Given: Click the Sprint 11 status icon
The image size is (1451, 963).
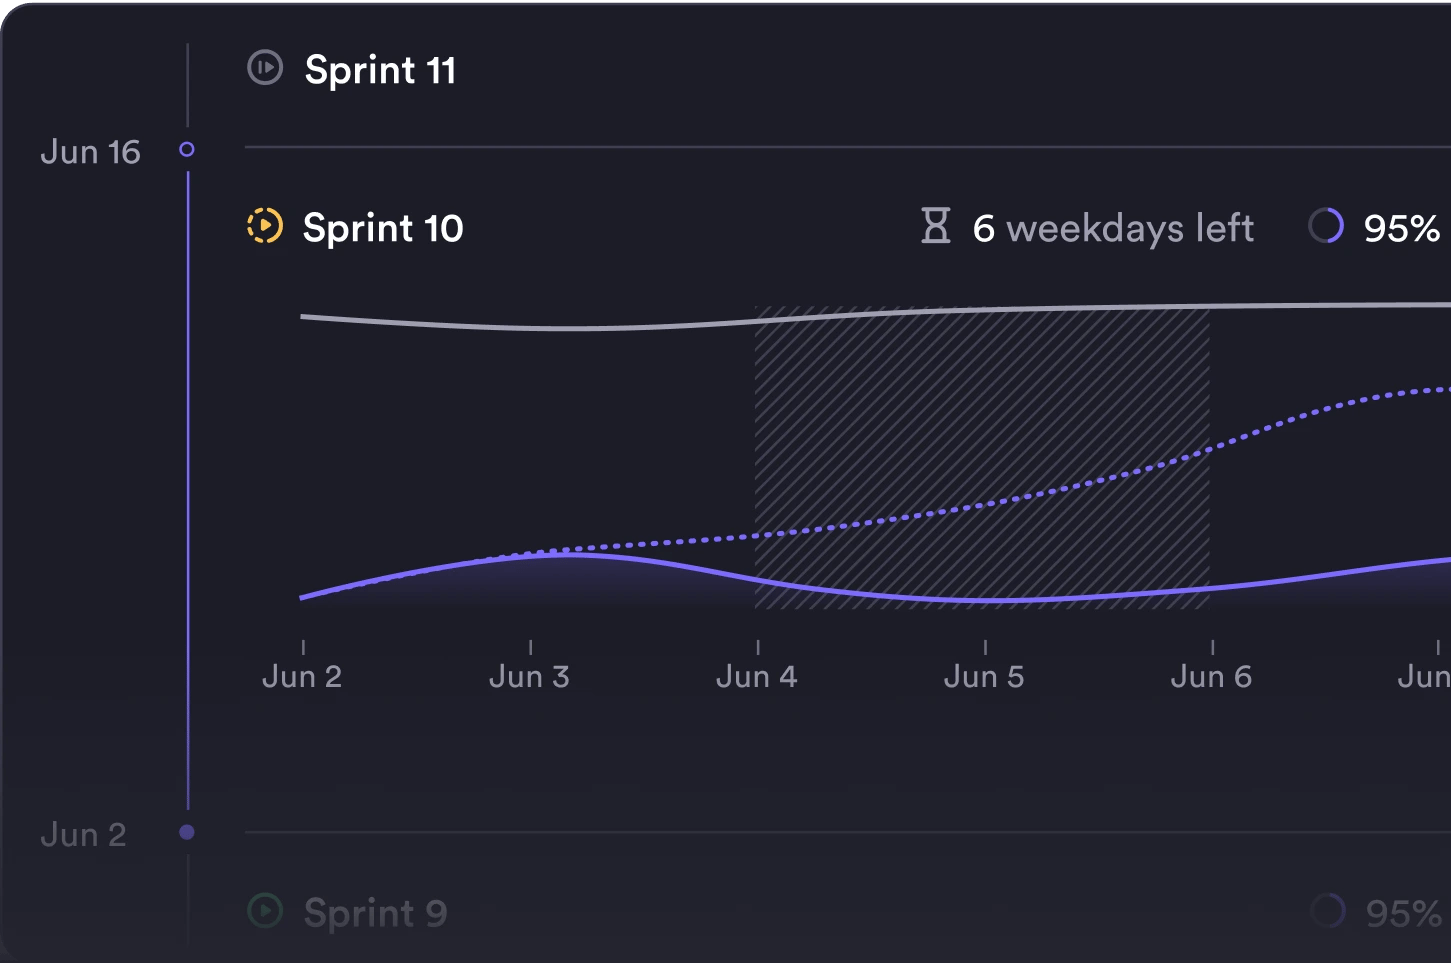Looking at the screenshot, I should pos(264,69).
